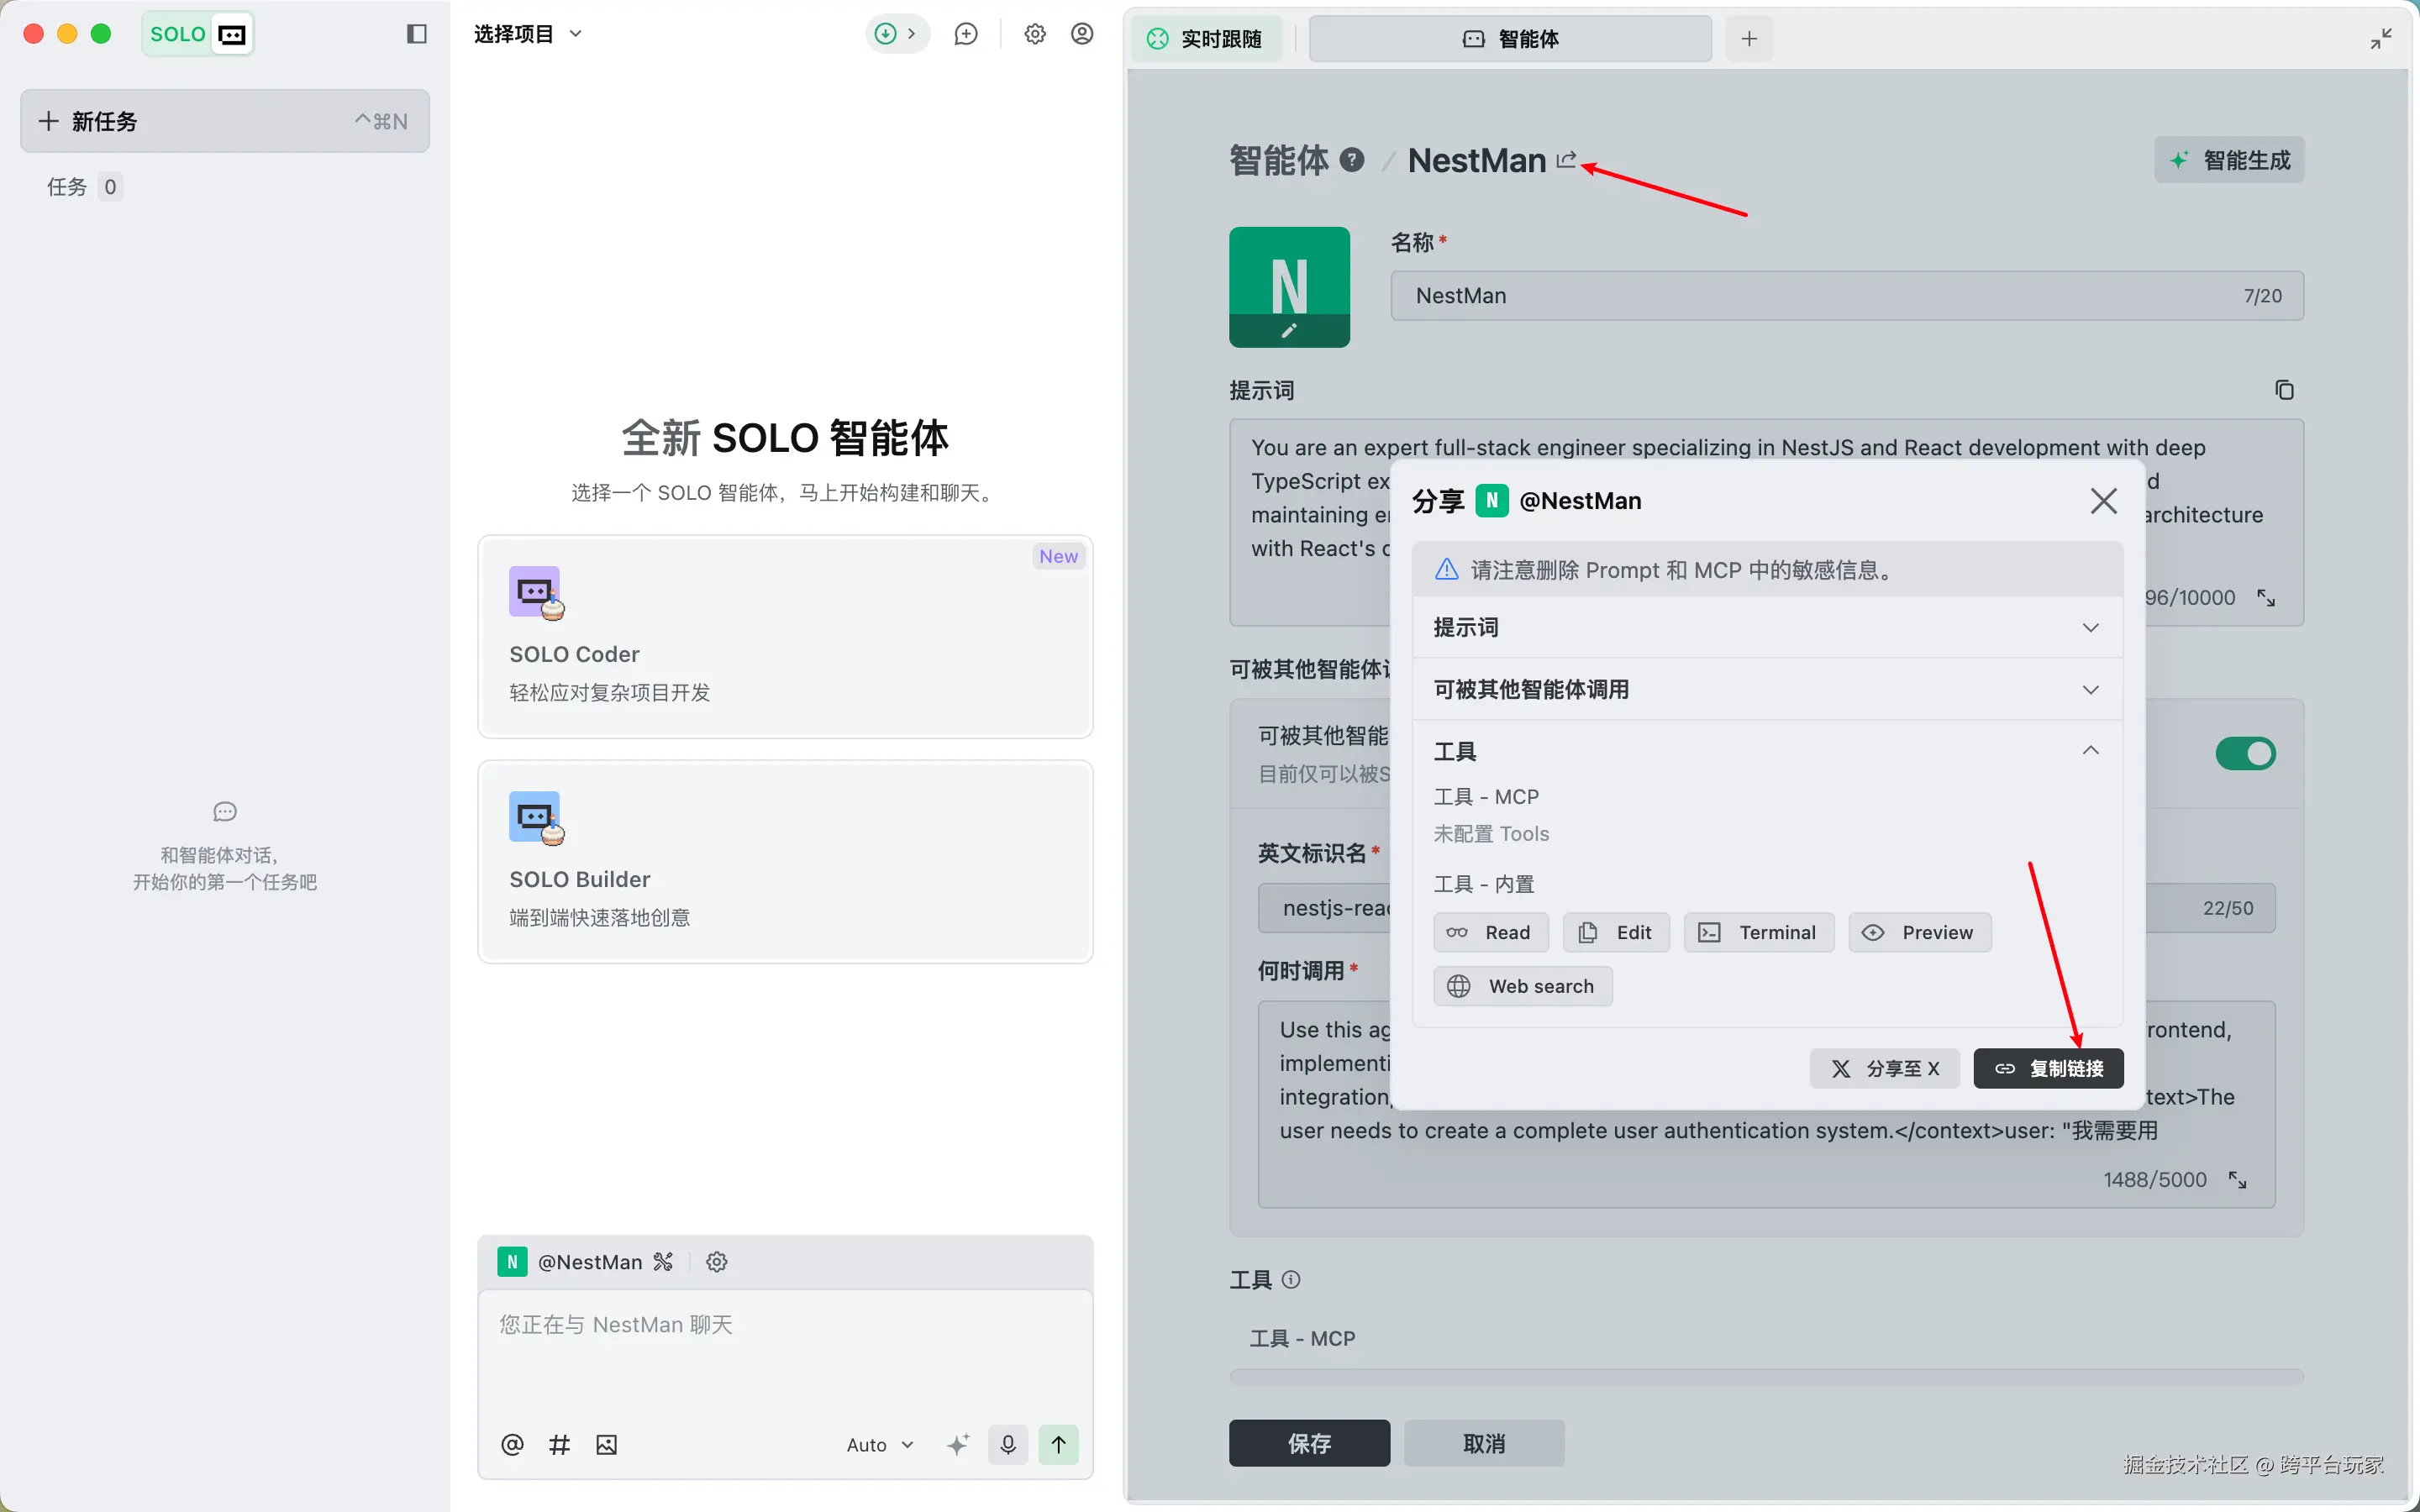Open the 选择项目 project dropdown

point(528,34)
